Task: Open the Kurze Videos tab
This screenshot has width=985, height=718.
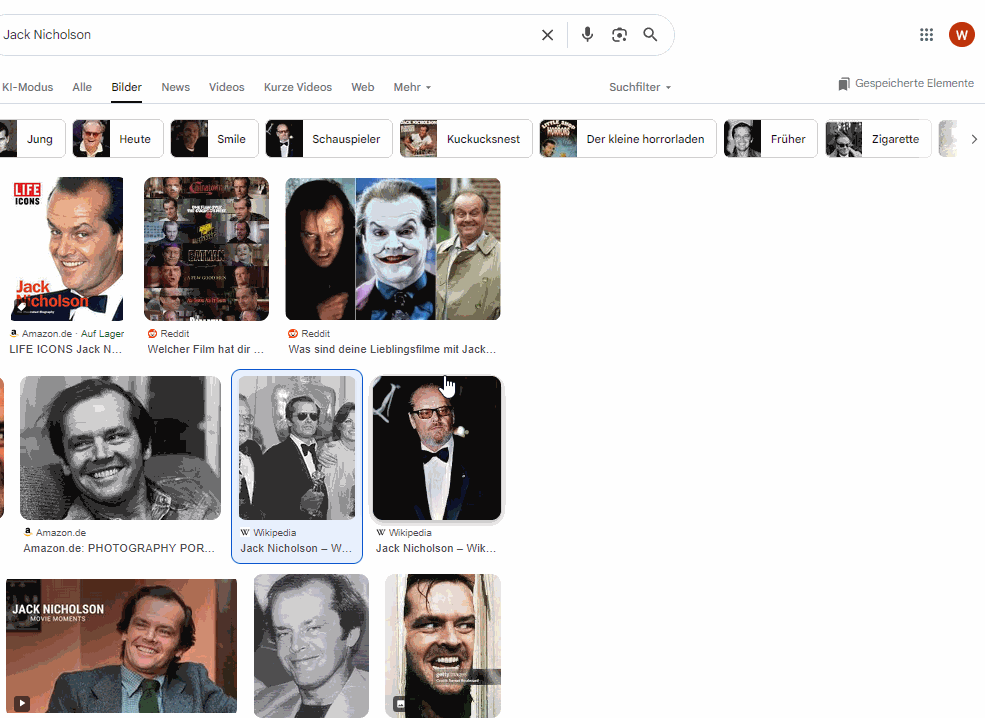Action: tap(298, 87)
